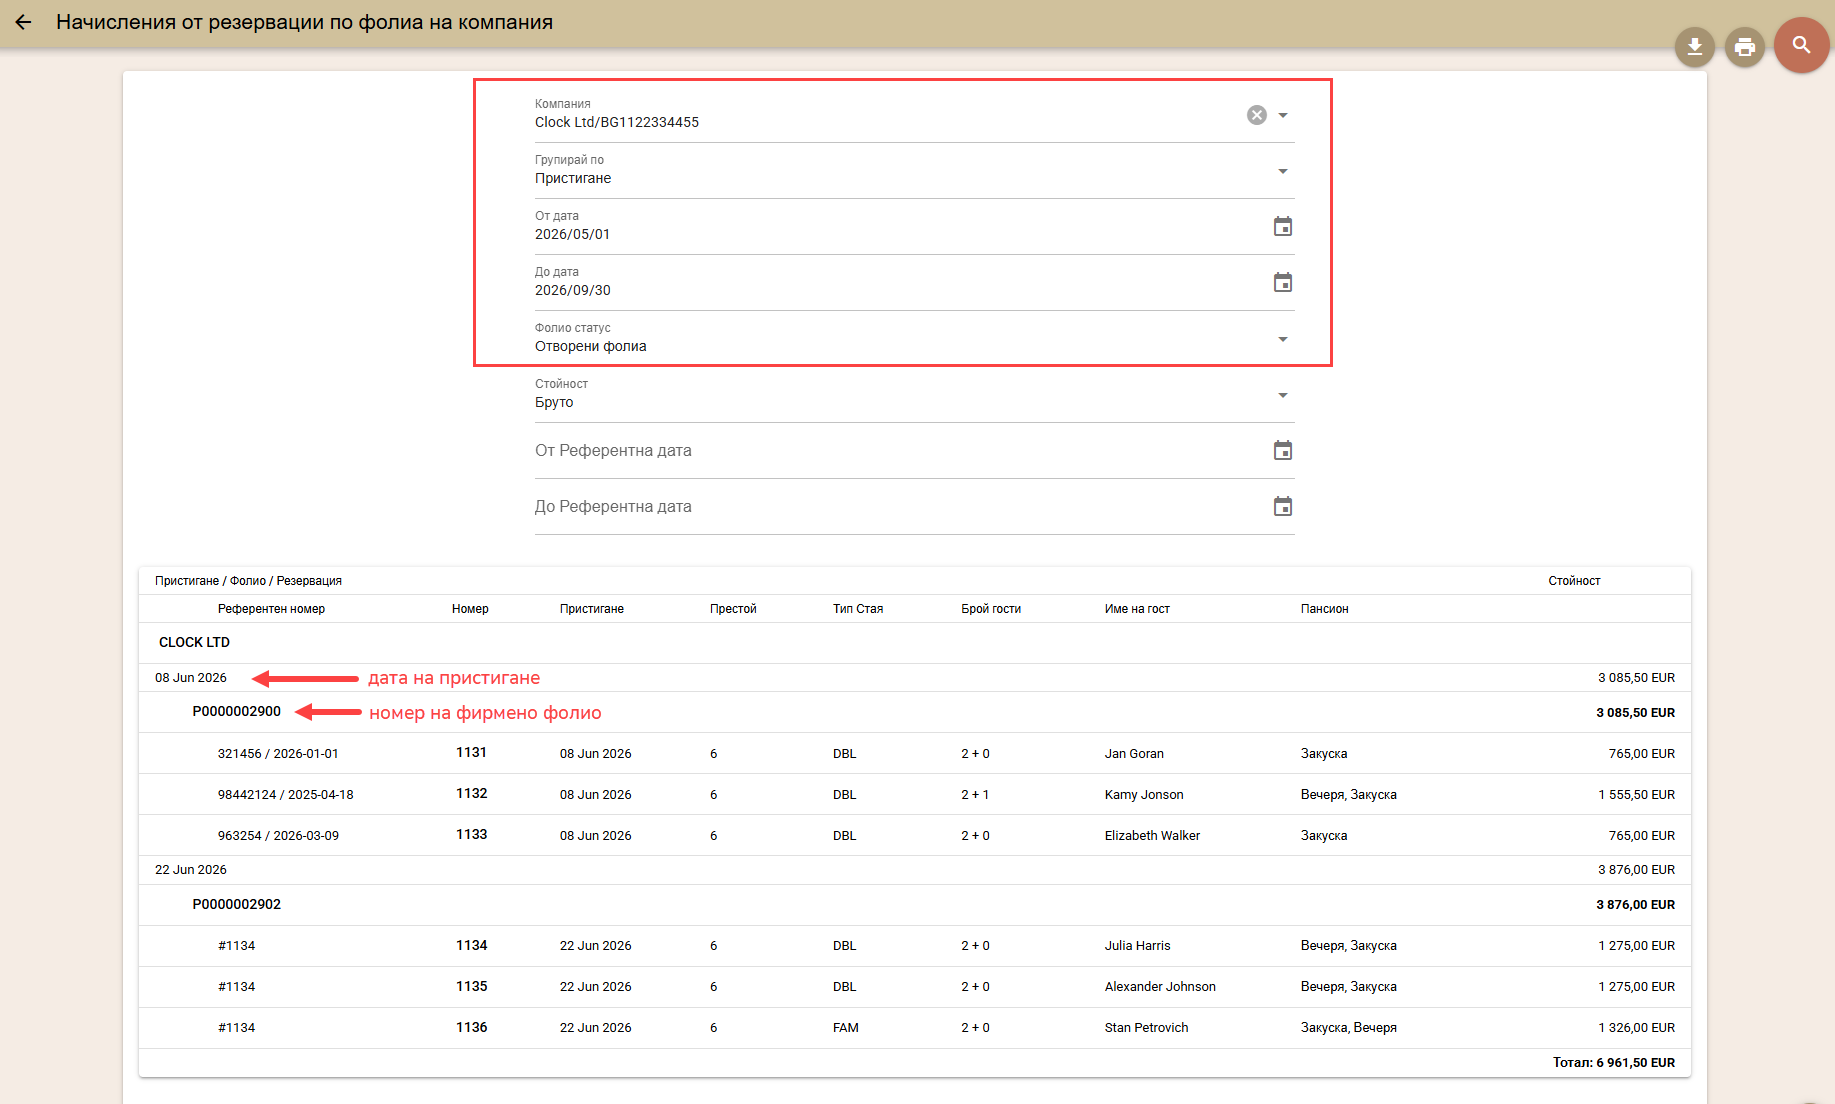Edit the От дата value 2026/05/01

(572, 234)
